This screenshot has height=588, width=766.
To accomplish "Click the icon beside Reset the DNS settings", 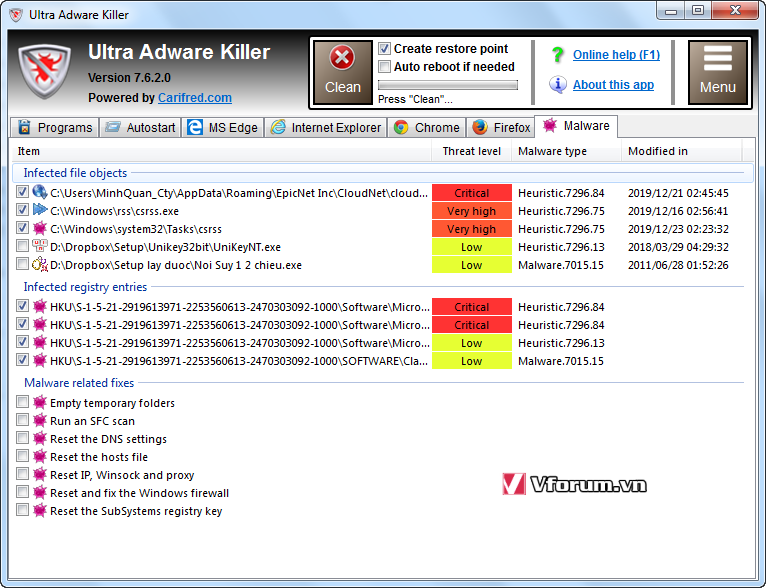I will pos(40,439).
